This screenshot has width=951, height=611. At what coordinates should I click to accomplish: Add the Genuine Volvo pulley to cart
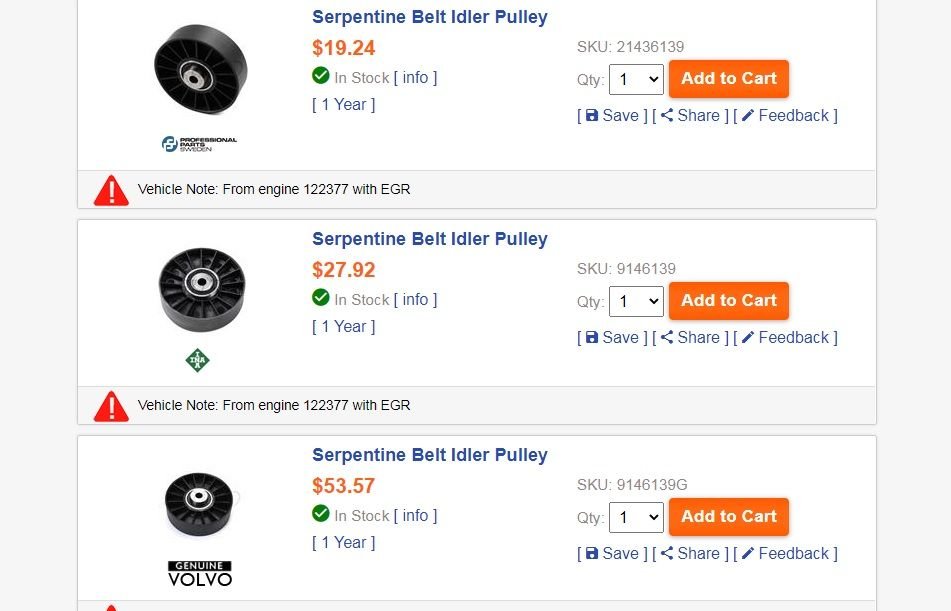tap(729, 517)
